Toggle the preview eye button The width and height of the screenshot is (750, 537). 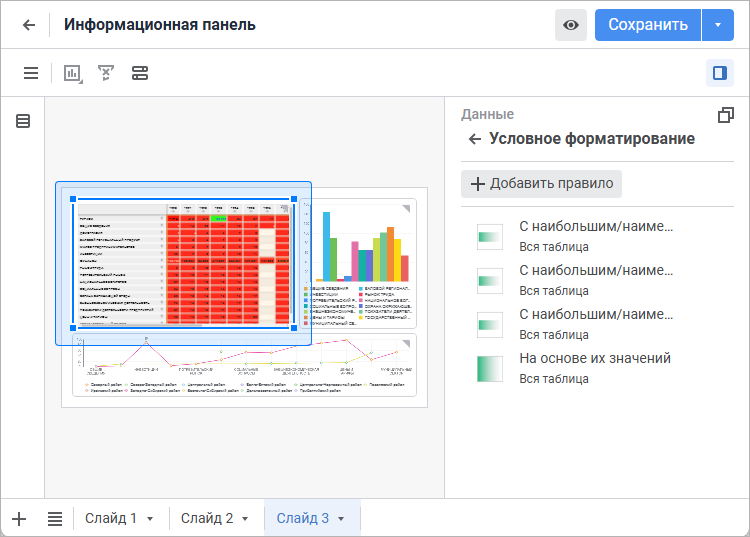[571, 25]
